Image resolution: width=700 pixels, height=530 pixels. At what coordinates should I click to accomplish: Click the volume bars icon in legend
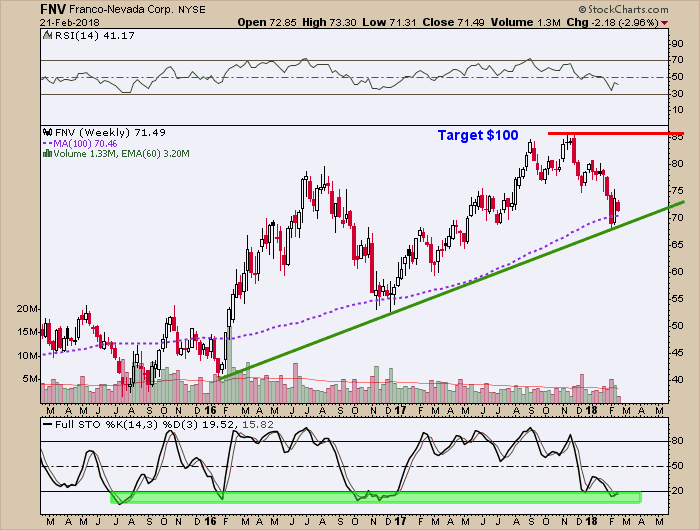point(47,154)
